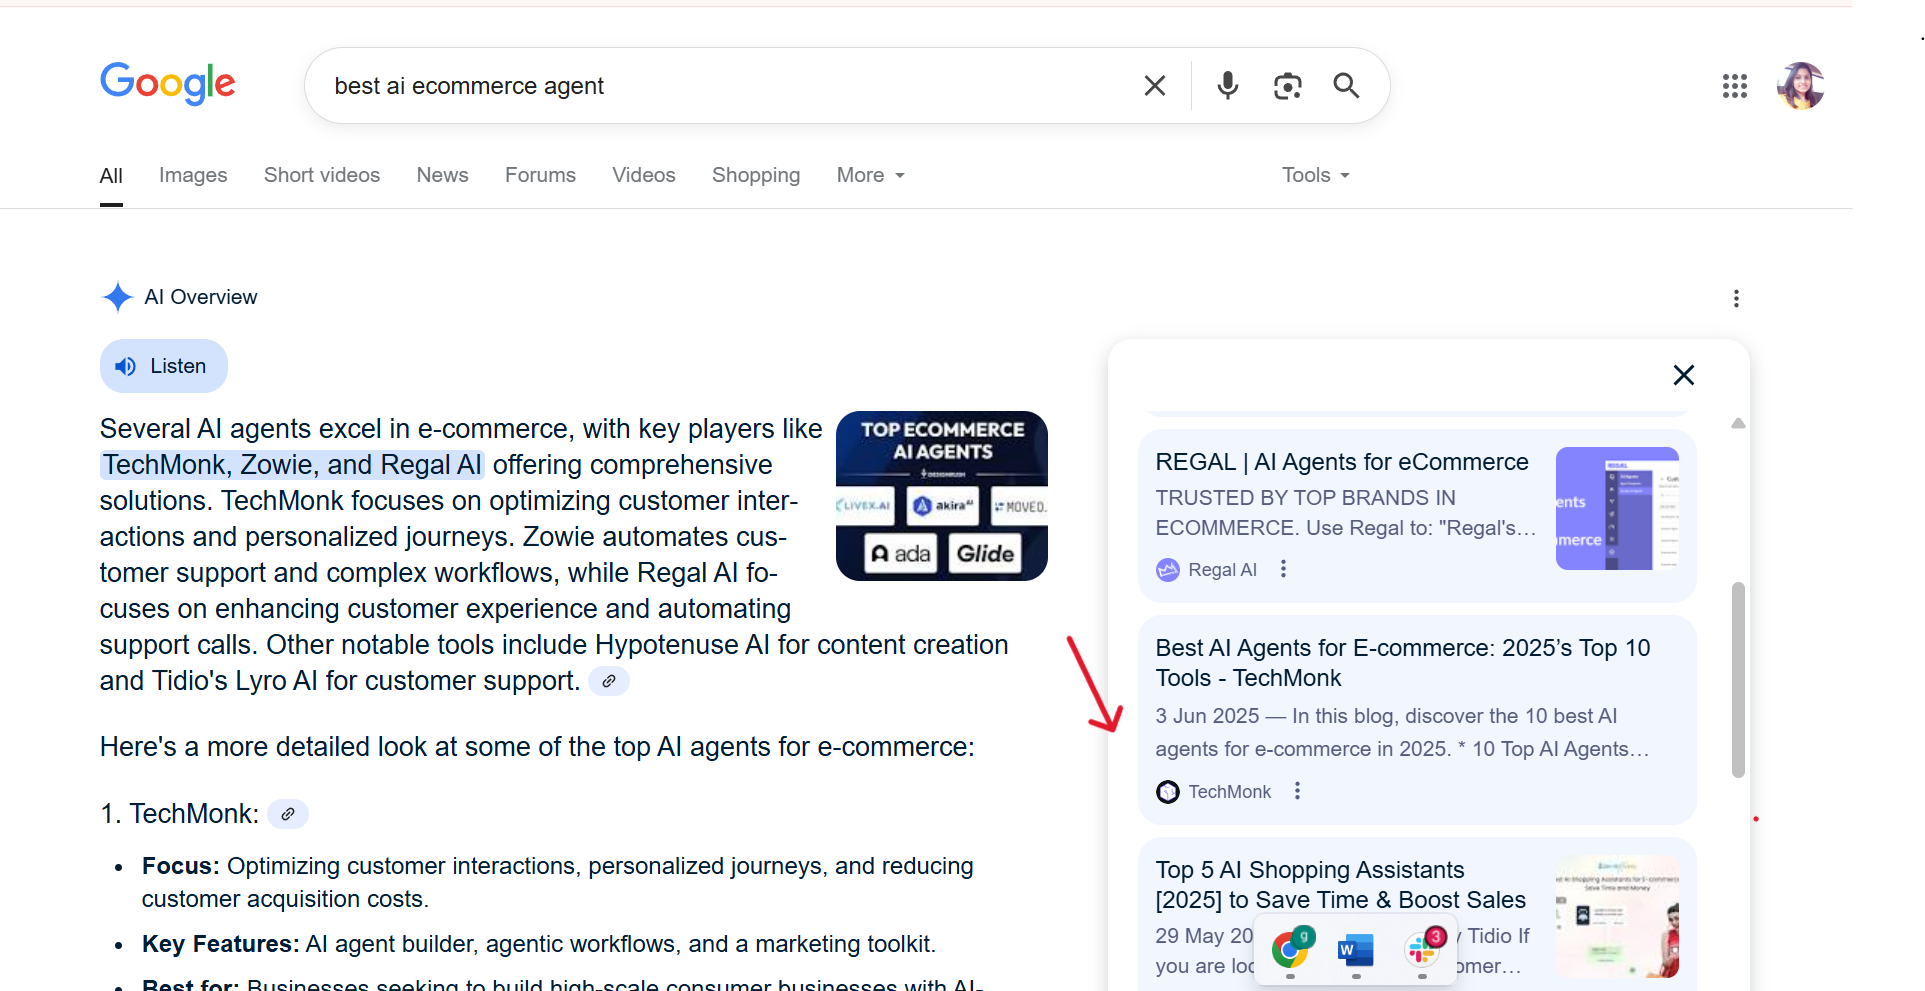Open Microsoft Word from the taskbar
Screen dimensions: 1925x991
1356,949
